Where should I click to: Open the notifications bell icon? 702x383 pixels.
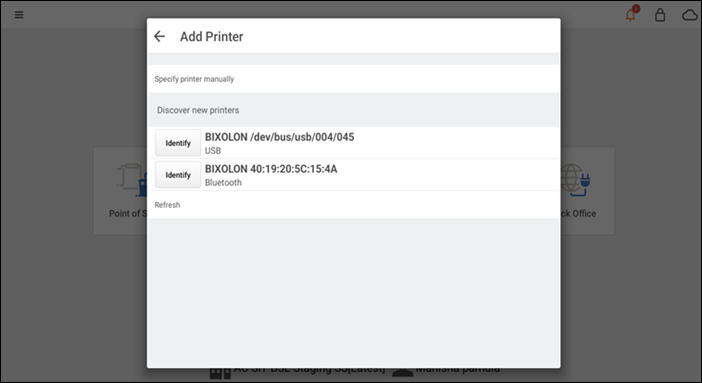631,14
